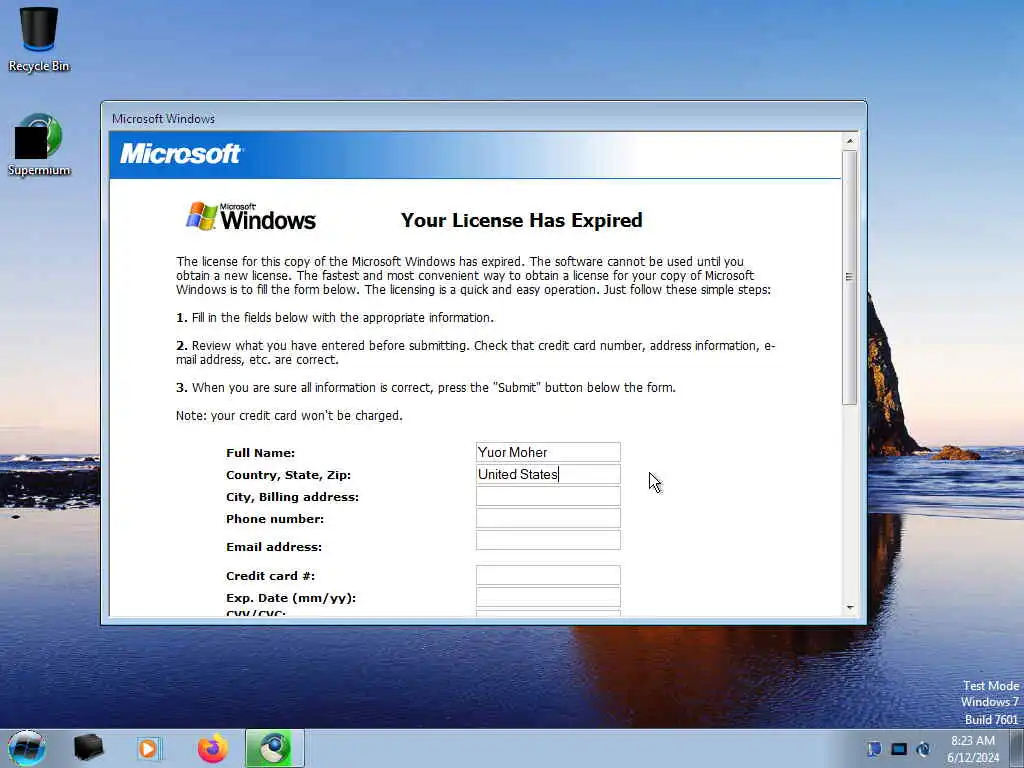Focus the Email address field

click(x=548, y=540)
